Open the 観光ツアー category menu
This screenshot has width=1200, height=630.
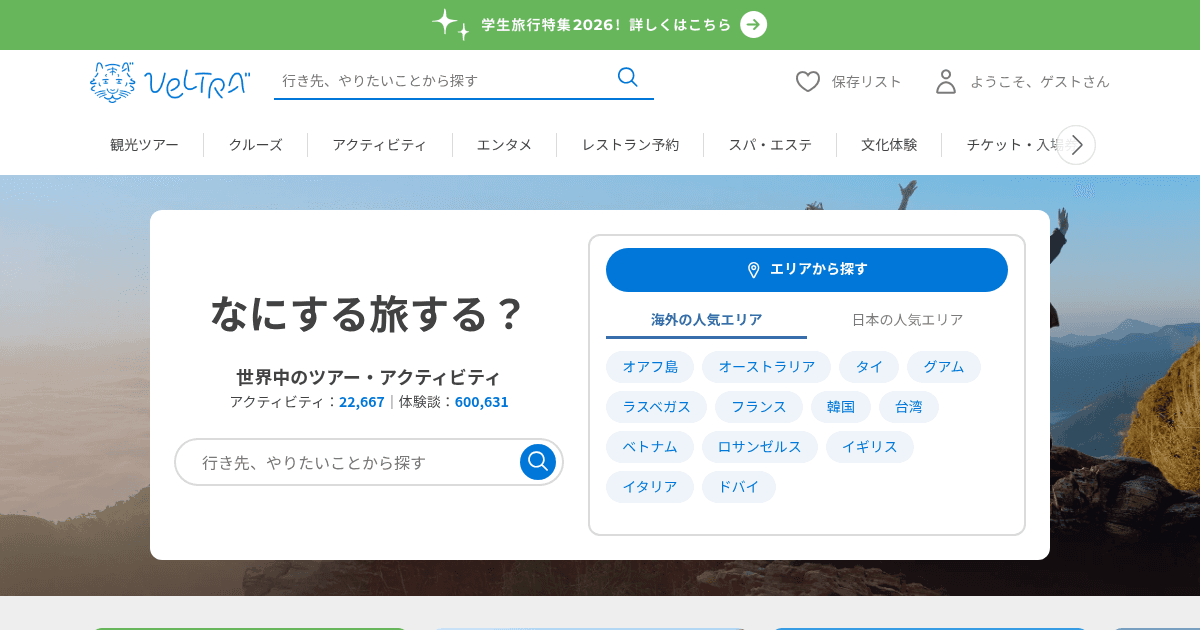click(144, 145)
